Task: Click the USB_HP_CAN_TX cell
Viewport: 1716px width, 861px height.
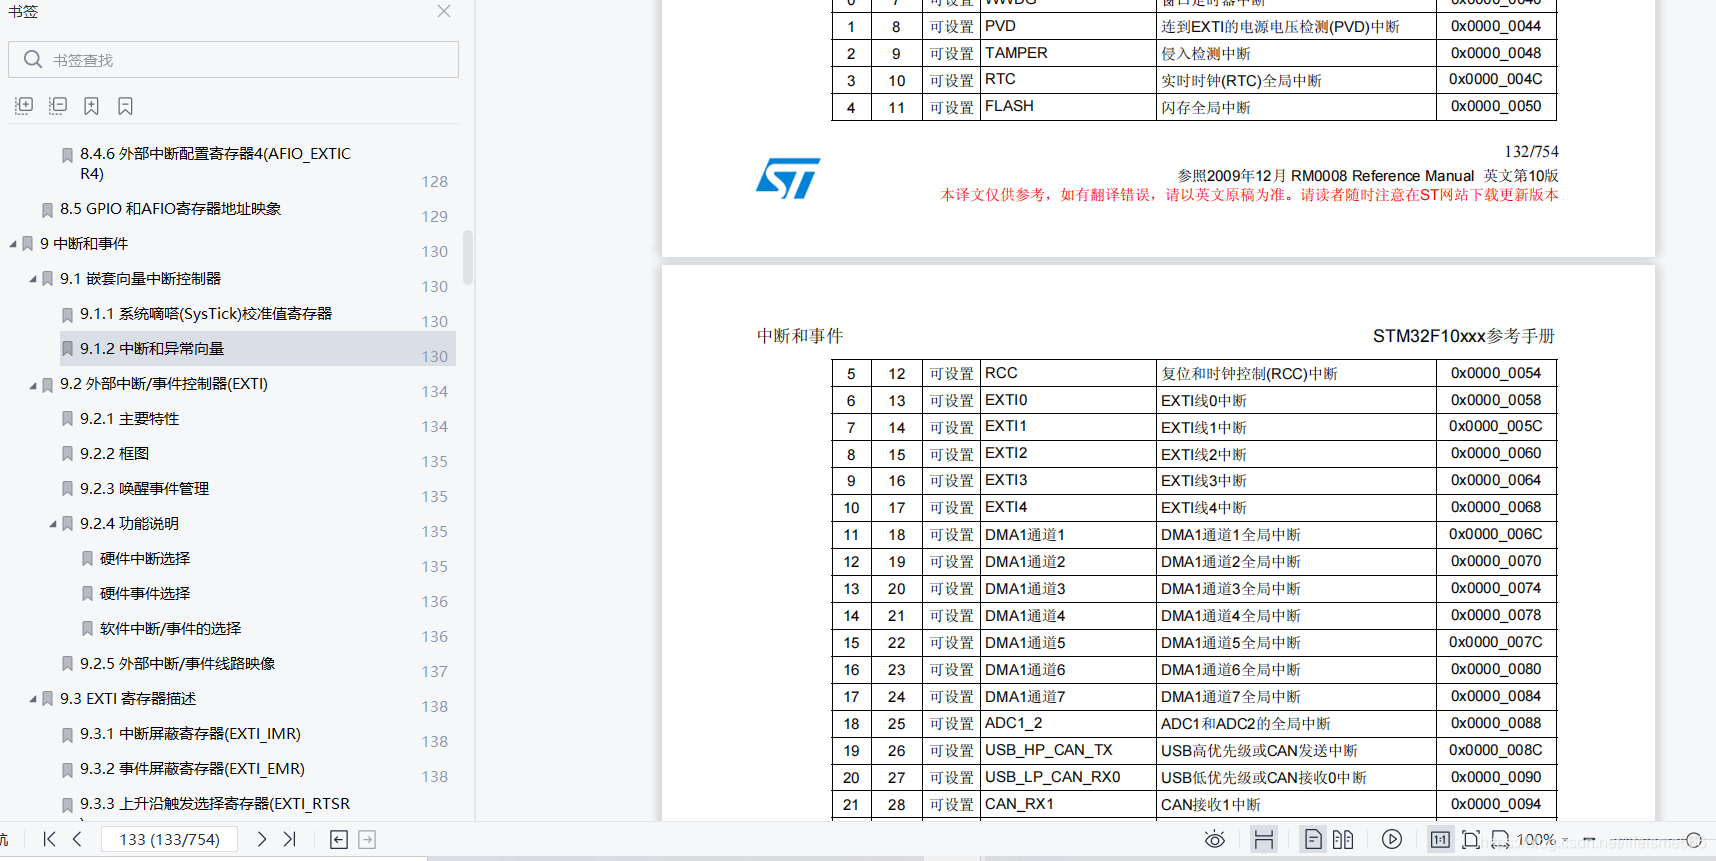Action: [x=1068, y=750]
